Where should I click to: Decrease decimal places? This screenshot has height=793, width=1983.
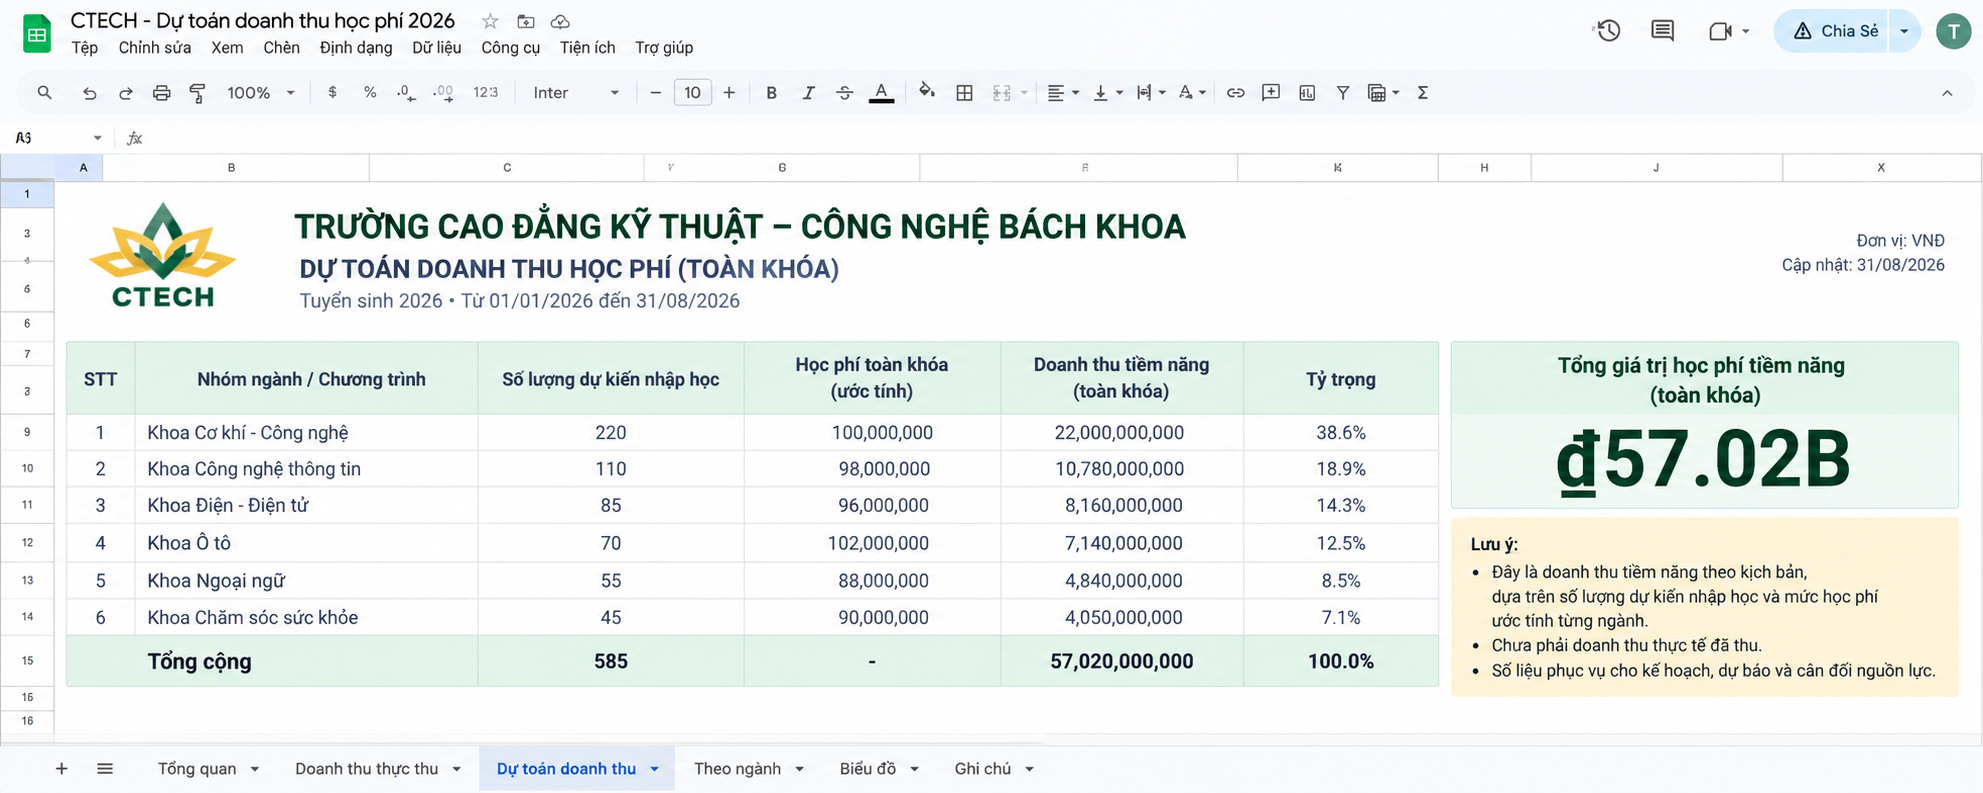pos(405,93)
